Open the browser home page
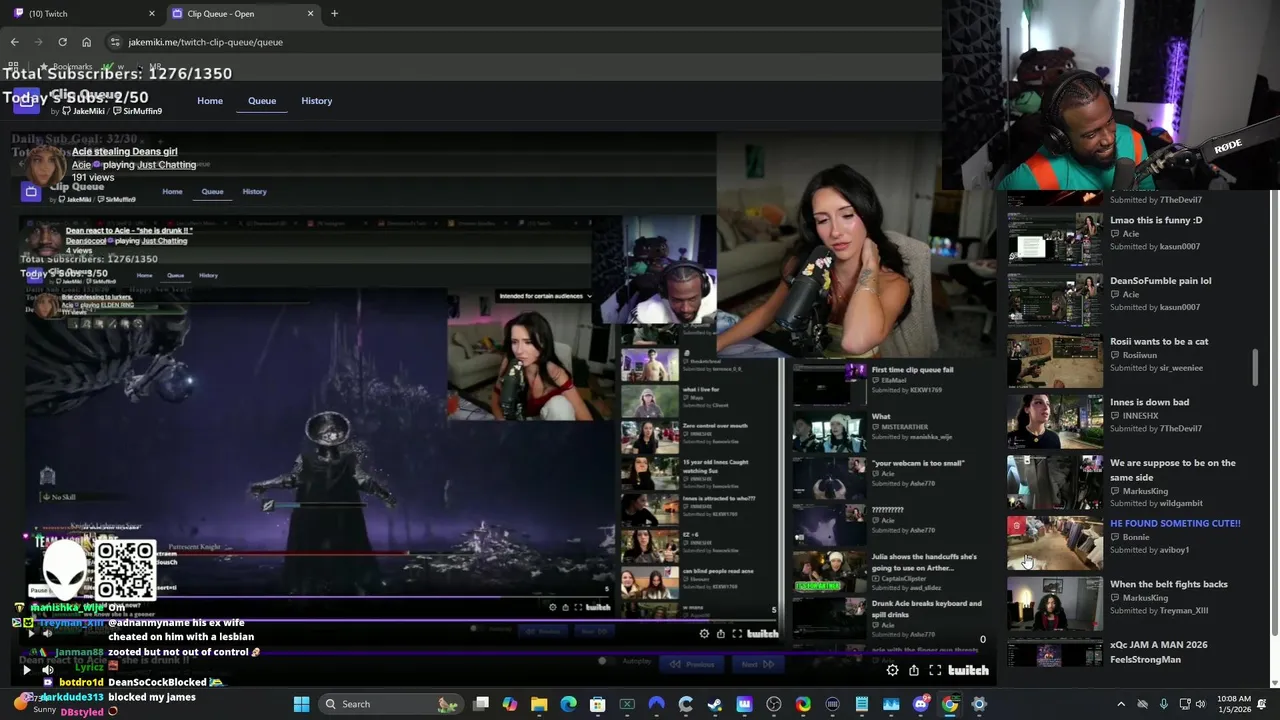This screenshot has width=1280, height=720. click(86, 42)
